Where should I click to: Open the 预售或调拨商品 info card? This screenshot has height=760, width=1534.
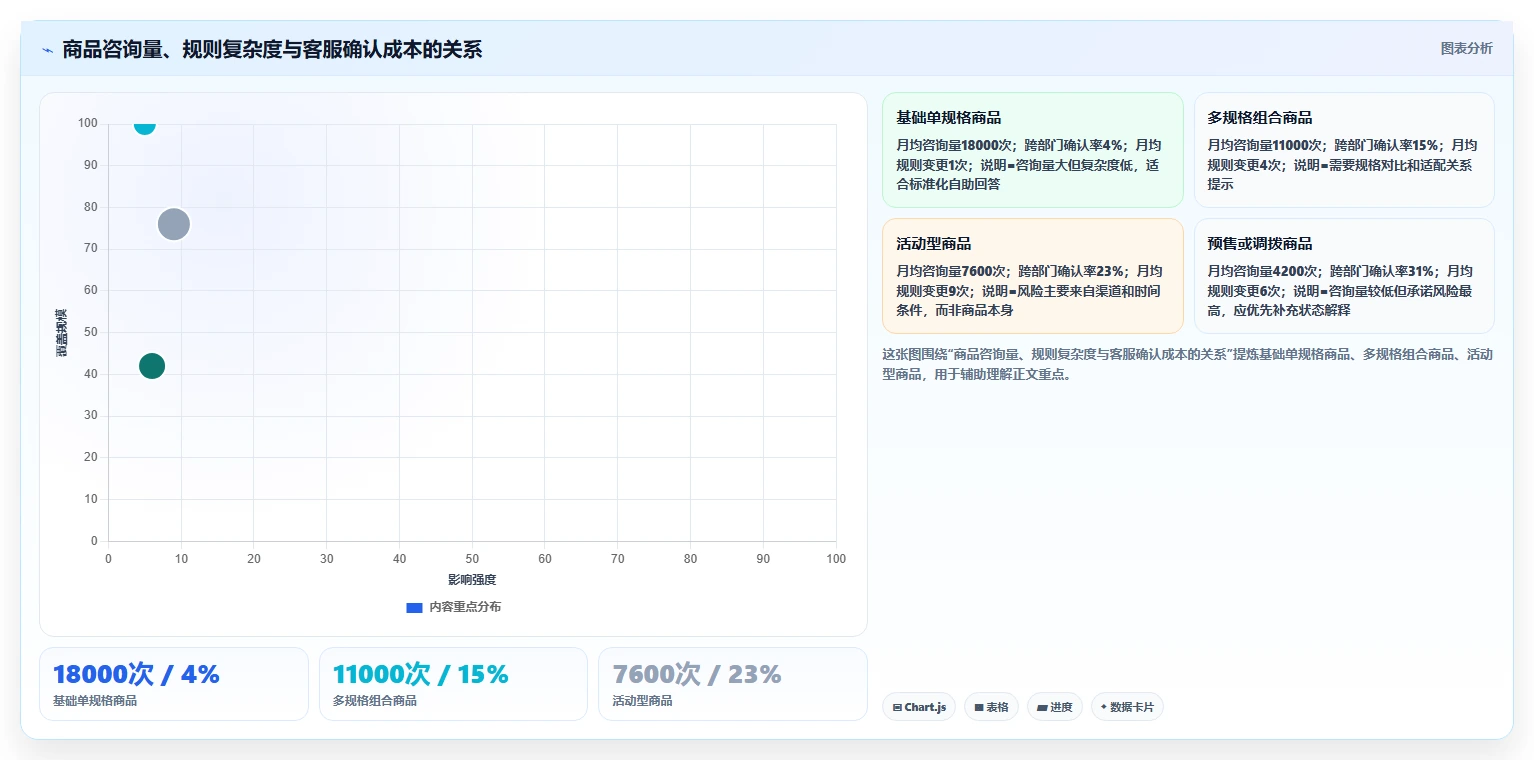[1344, 276]
